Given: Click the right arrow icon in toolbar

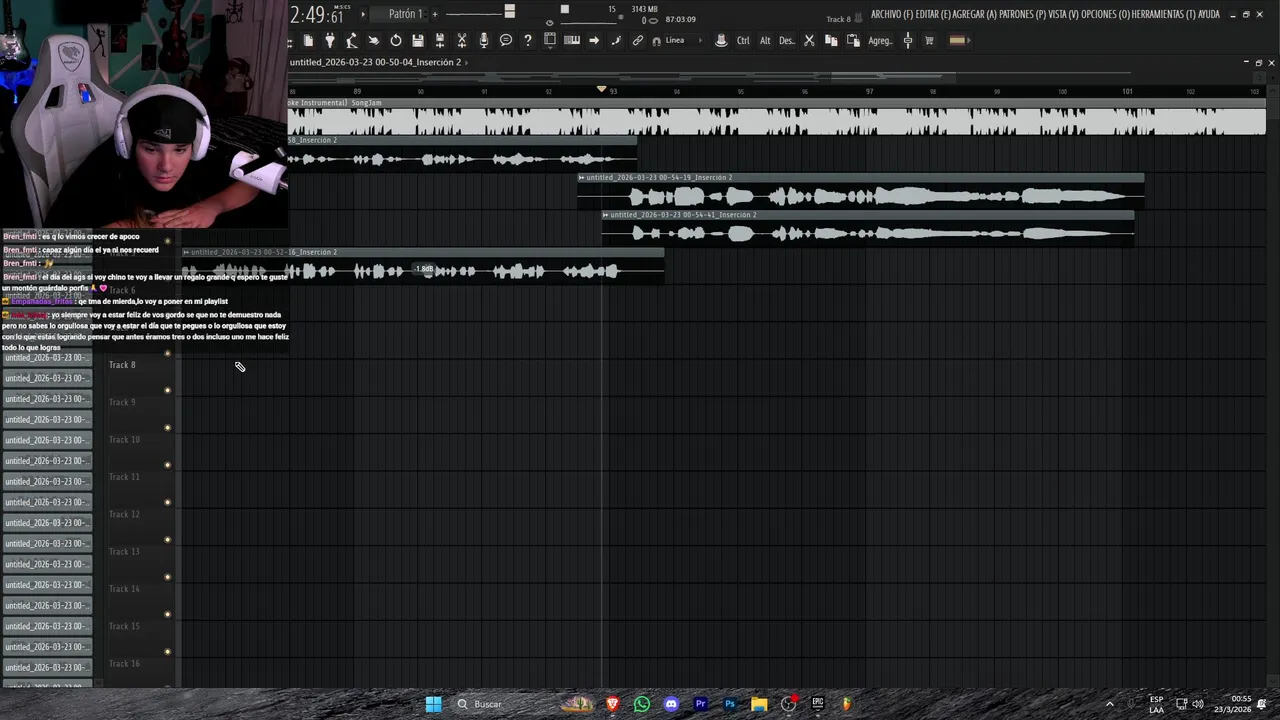Looking at the screenshot, I should (x=594, y=41).
